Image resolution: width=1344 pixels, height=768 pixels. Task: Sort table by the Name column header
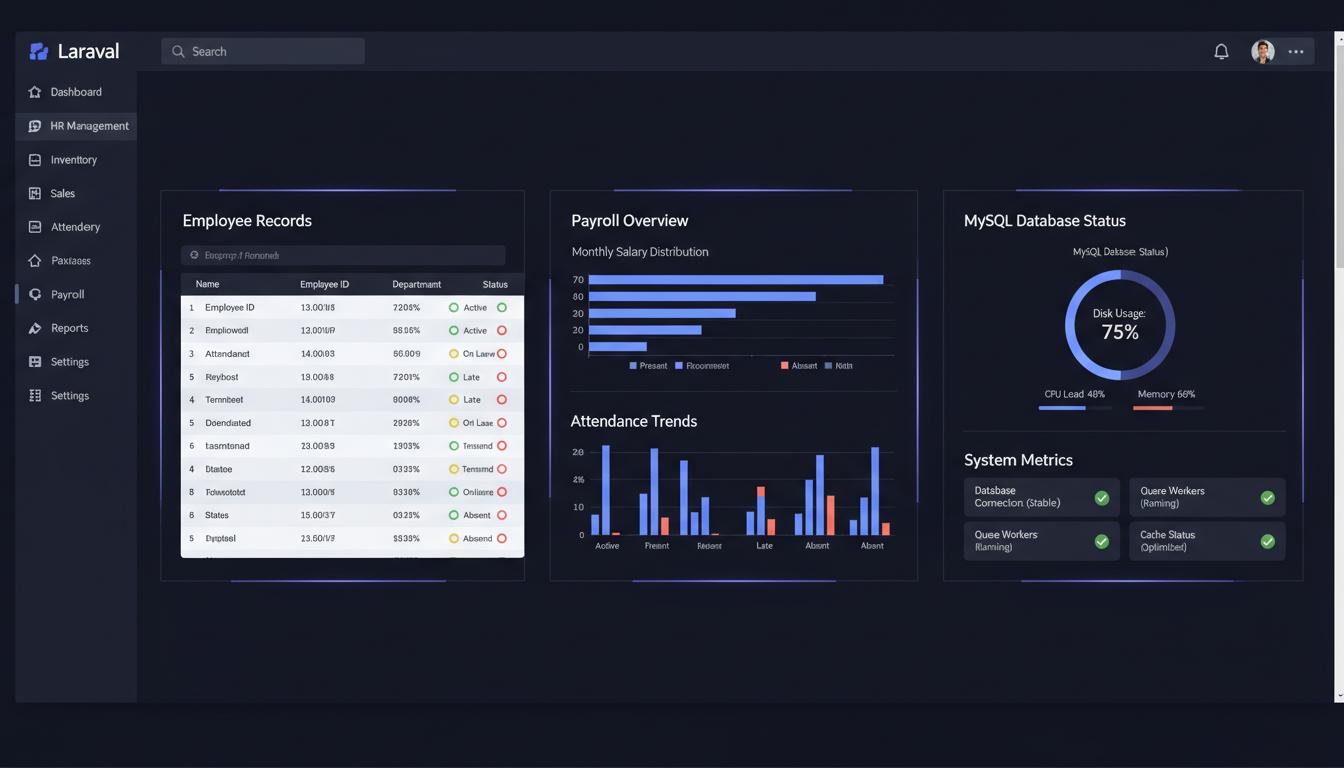click(207, 285)
